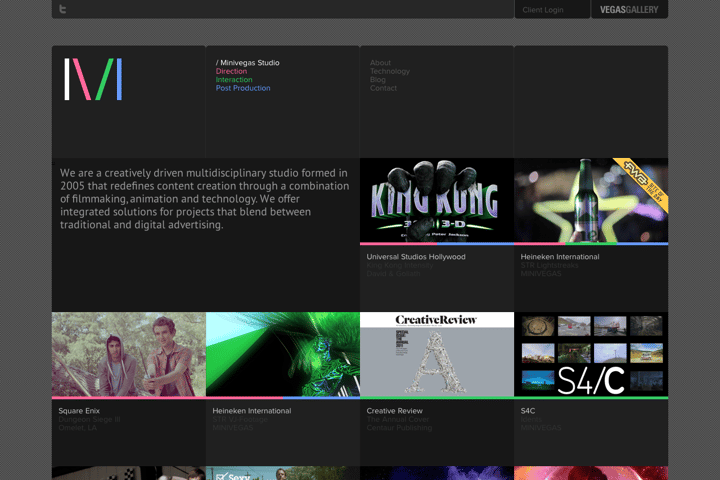Screen dimensions: 720x480
Task: Filter projects by Interaction
Action: [234, 79]
